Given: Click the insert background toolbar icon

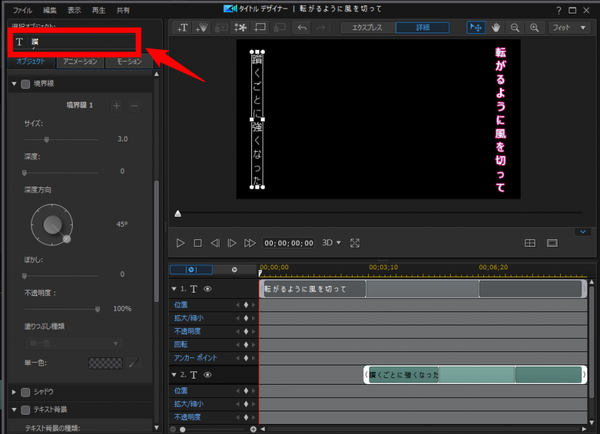Looking at the screenshot, I should click(x=260, y=28).
